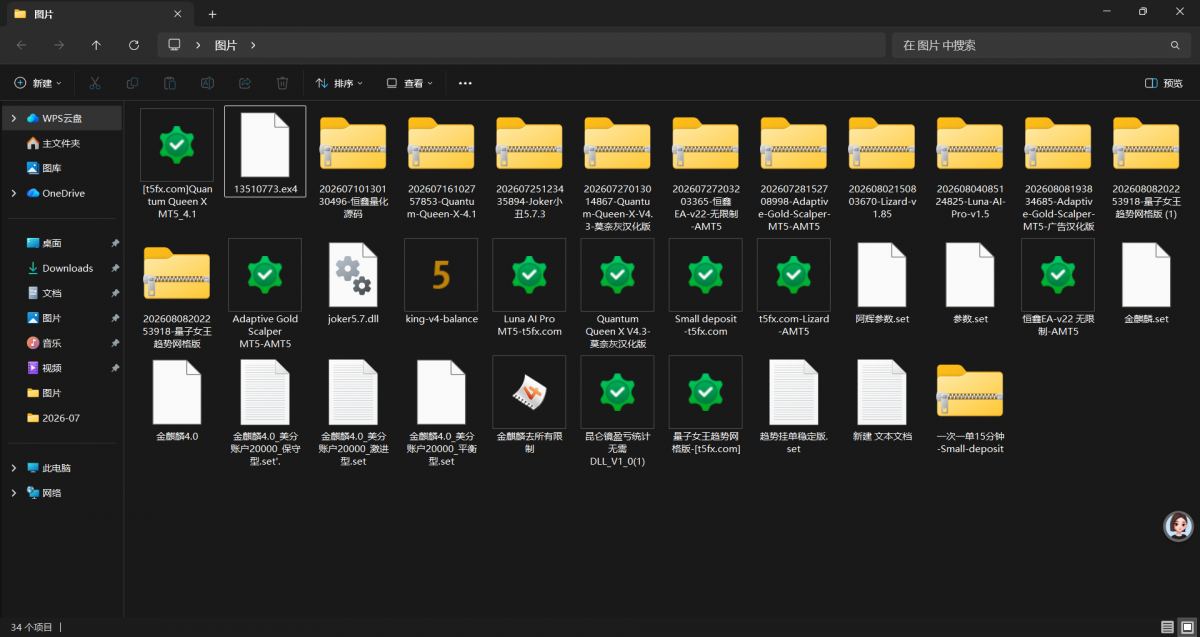This screenshot has height=637, width=1200.
Task: Select 阿辉参数.set file
Action: click(882, 282)
